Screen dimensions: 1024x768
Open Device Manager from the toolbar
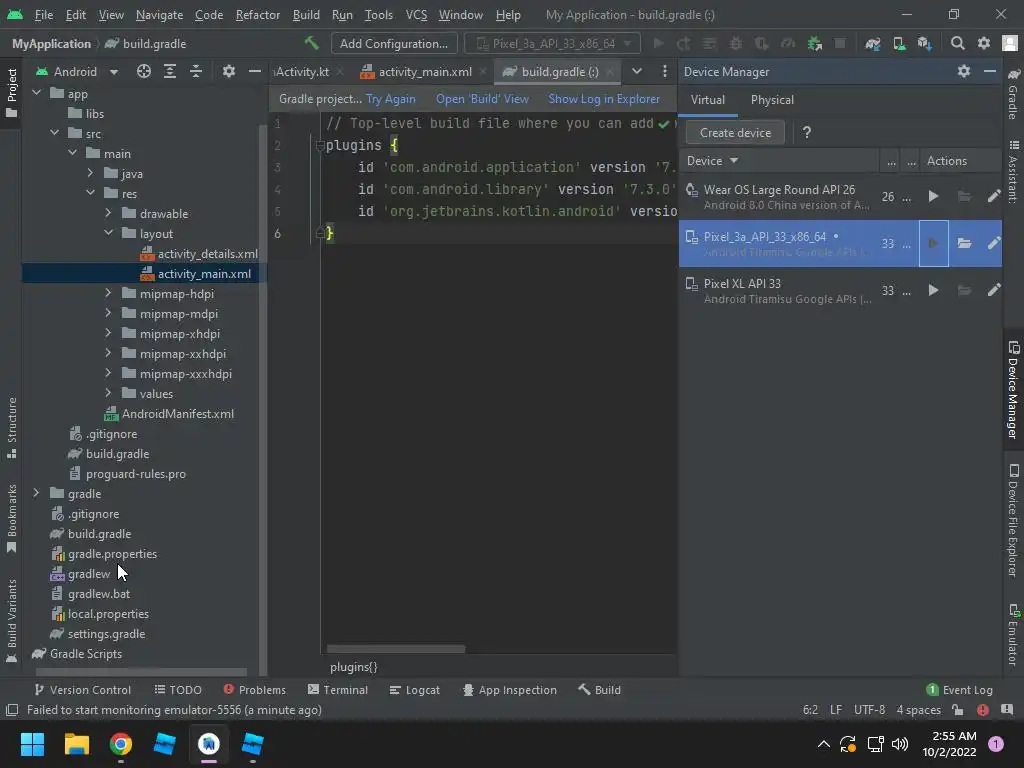(x=899, y=43)
